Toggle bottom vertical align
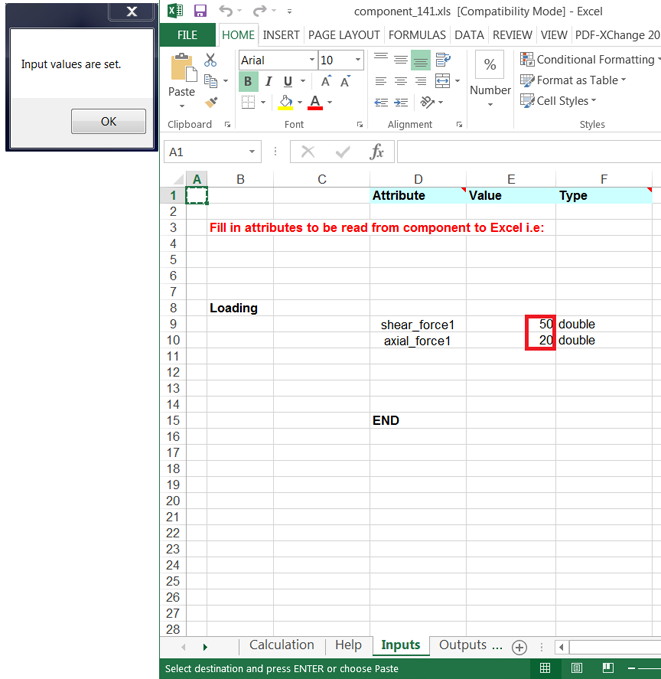Viewport: 661px width, 679px height. point(420,59)
